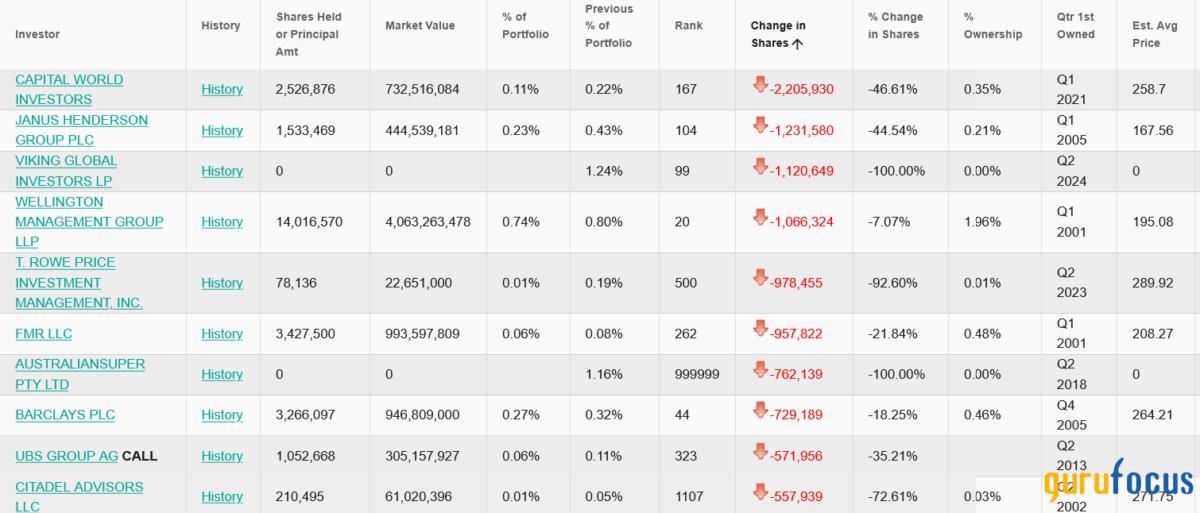The height and width of the screenshot is (513, 1200).
Task: Click red down arrow in Barclays PLC row
Action: (760, 413)
